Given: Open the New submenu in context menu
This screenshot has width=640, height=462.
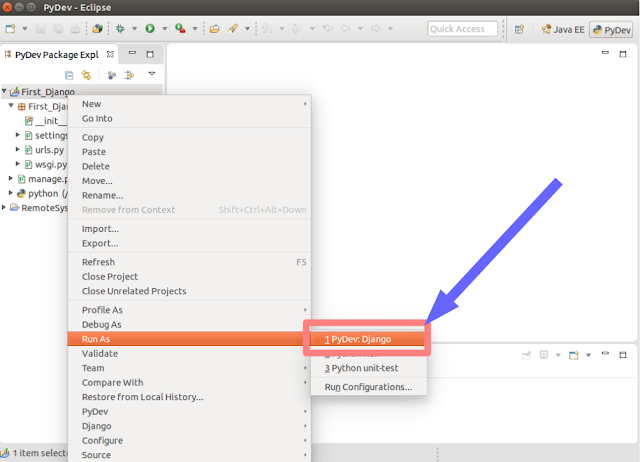Looking at the screenshot, I should (189, 104).
